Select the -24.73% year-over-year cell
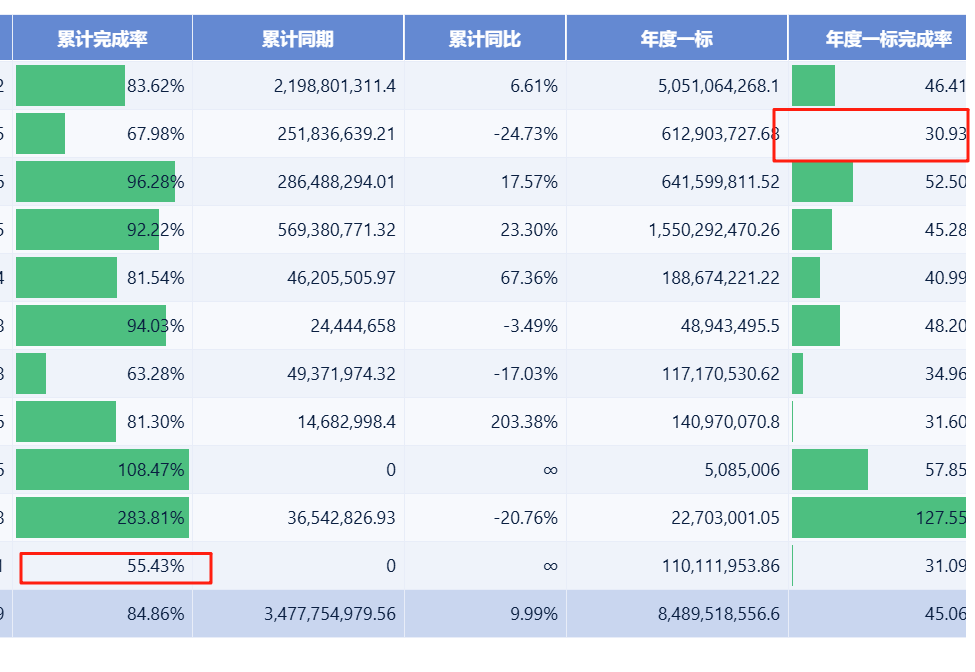 (x=525, y=134)
